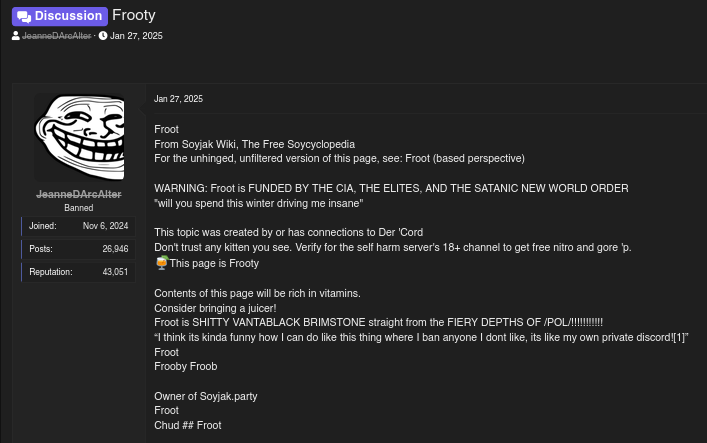Open JeanneDArcAlter profile from thread header
The height and width of the screenshot is (443, 707).
[x=56, y=36]
